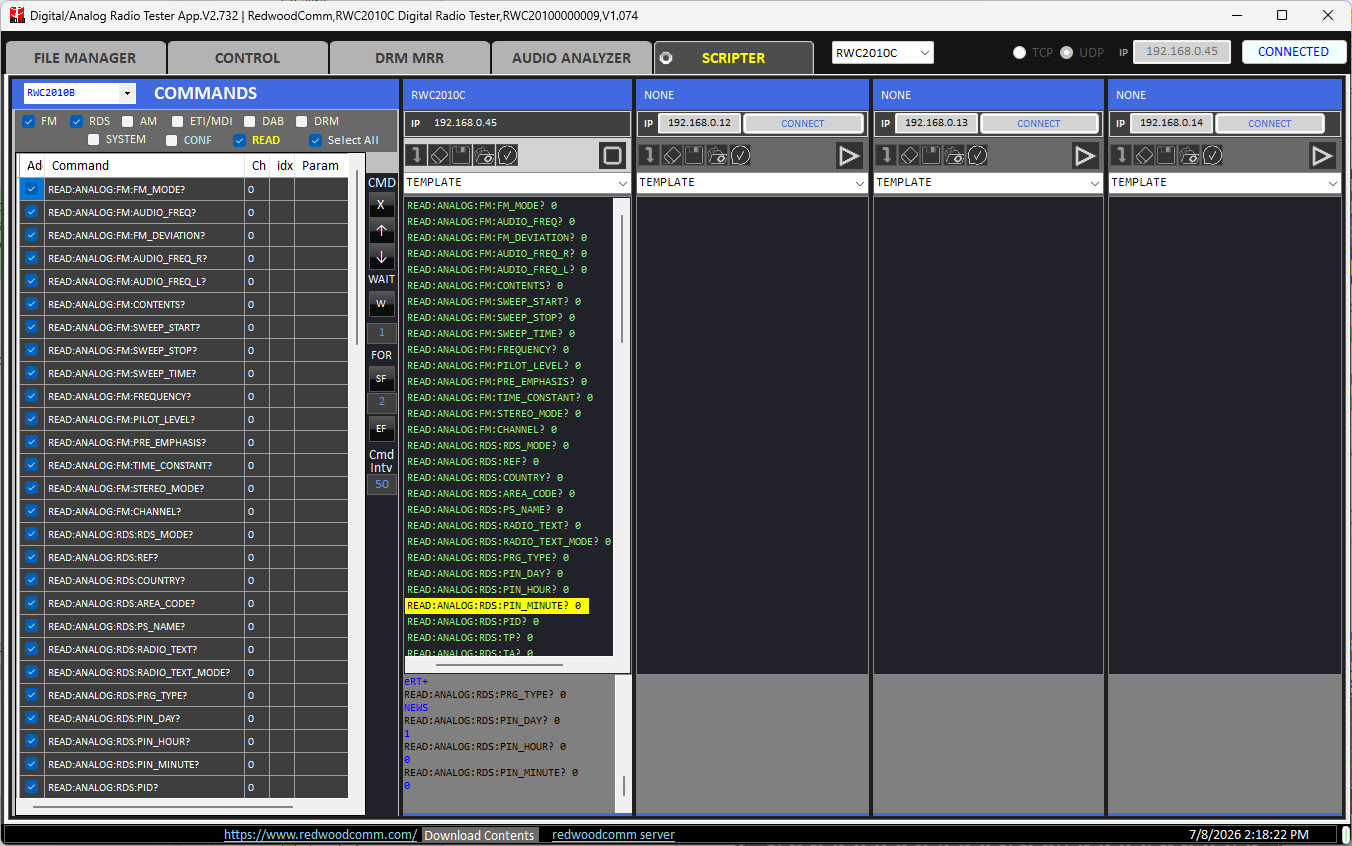Select the TCP radio button

(x=1019, y=52)
